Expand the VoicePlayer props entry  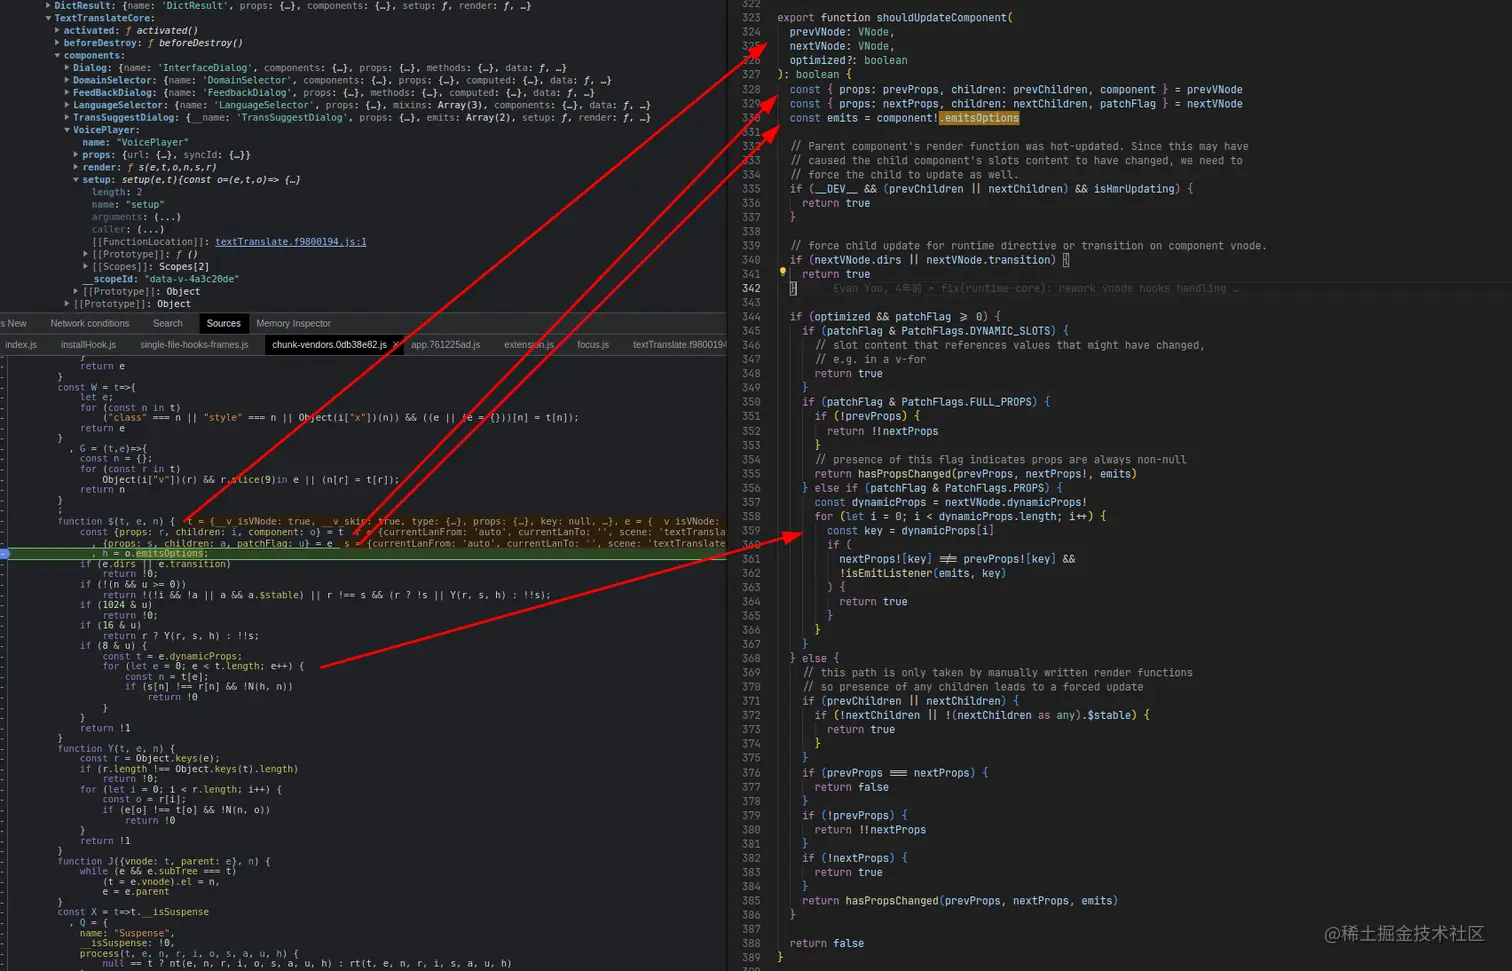pyautogui.click(x=76, y=155)
